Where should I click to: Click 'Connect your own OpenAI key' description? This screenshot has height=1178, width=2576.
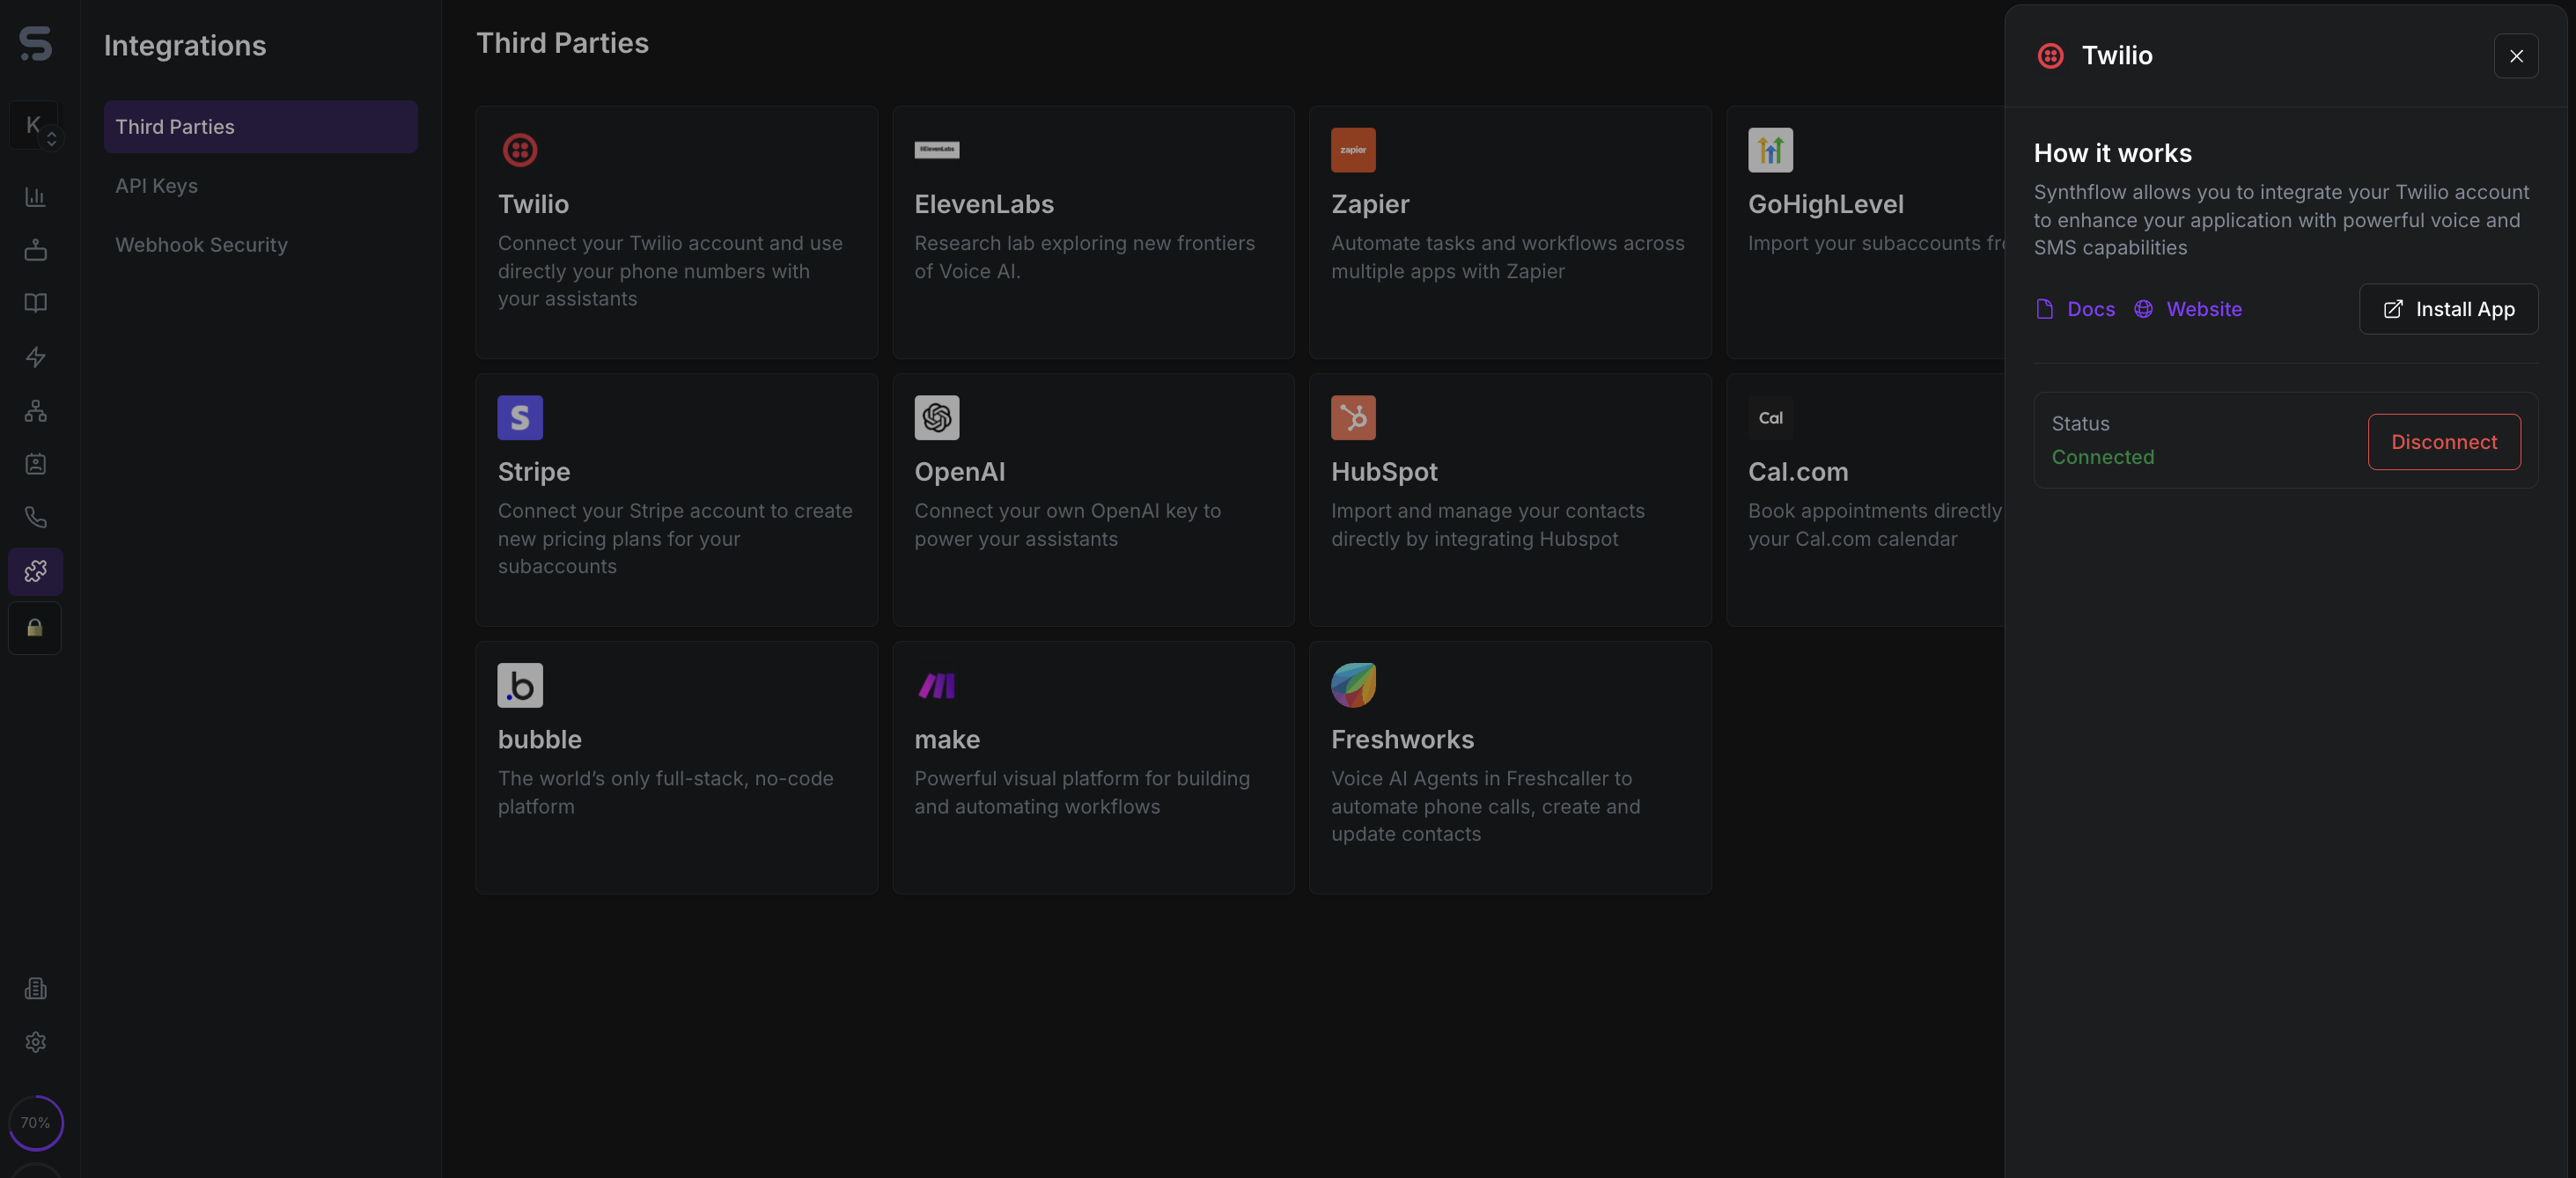(1067, 525)
